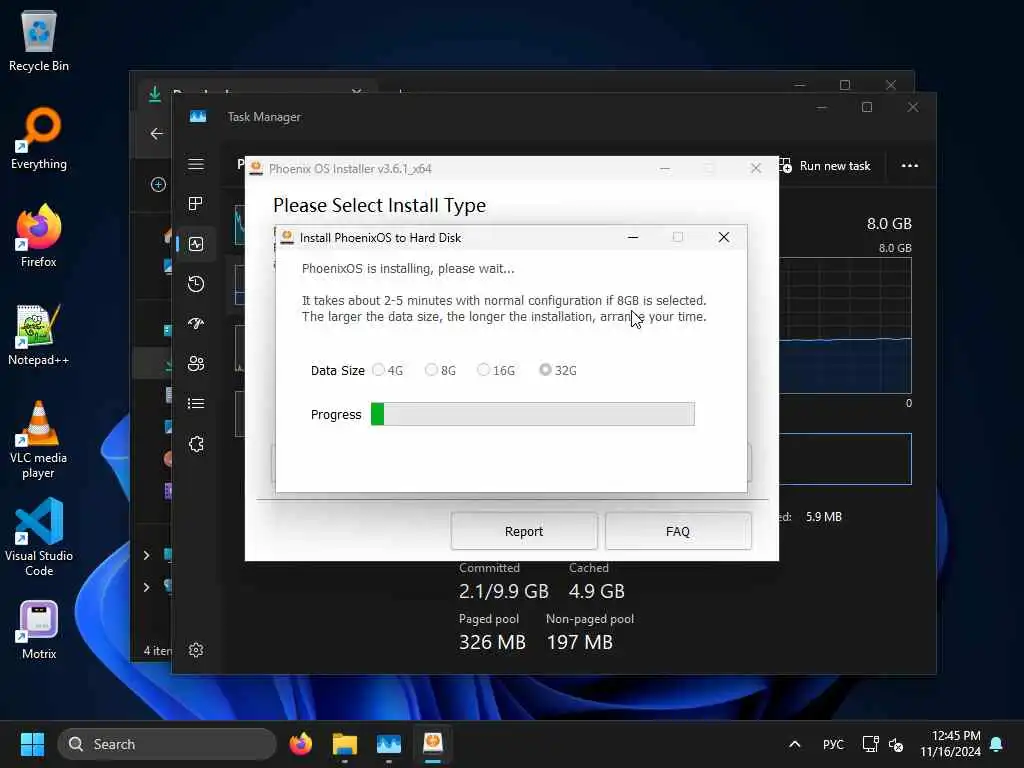This screenshot has width=1024, height=768.
Task: Click the Committed 2.1/9.9 GB value
Action: (504, 591)
